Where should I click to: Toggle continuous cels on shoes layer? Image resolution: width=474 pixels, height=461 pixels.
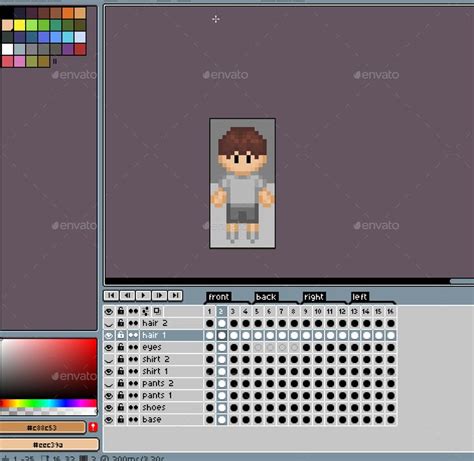click(x=133, y=407)
